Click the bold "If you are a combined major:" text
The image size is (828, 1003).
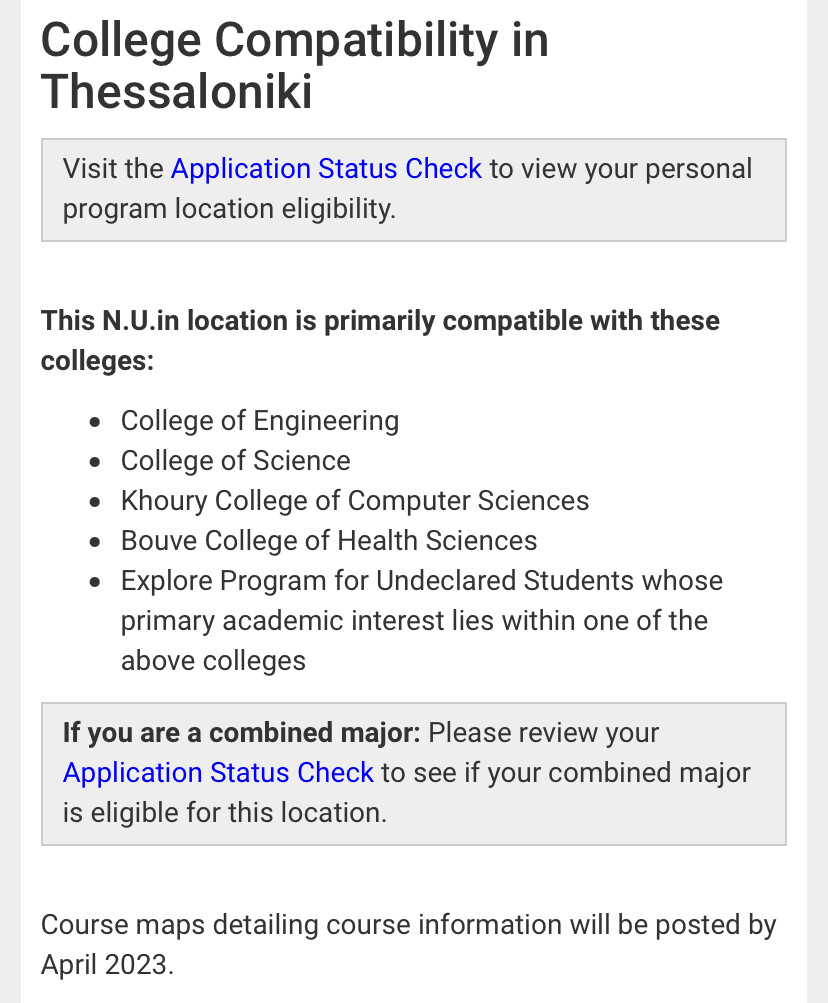[241, 732]
